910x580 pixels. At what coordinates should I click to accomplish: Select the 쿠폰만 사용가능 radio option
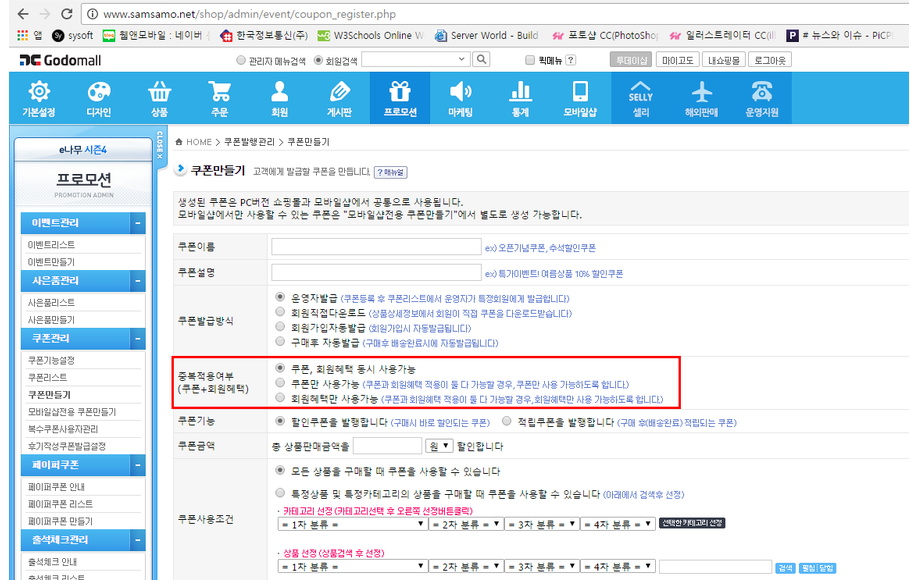coord(280,383)
